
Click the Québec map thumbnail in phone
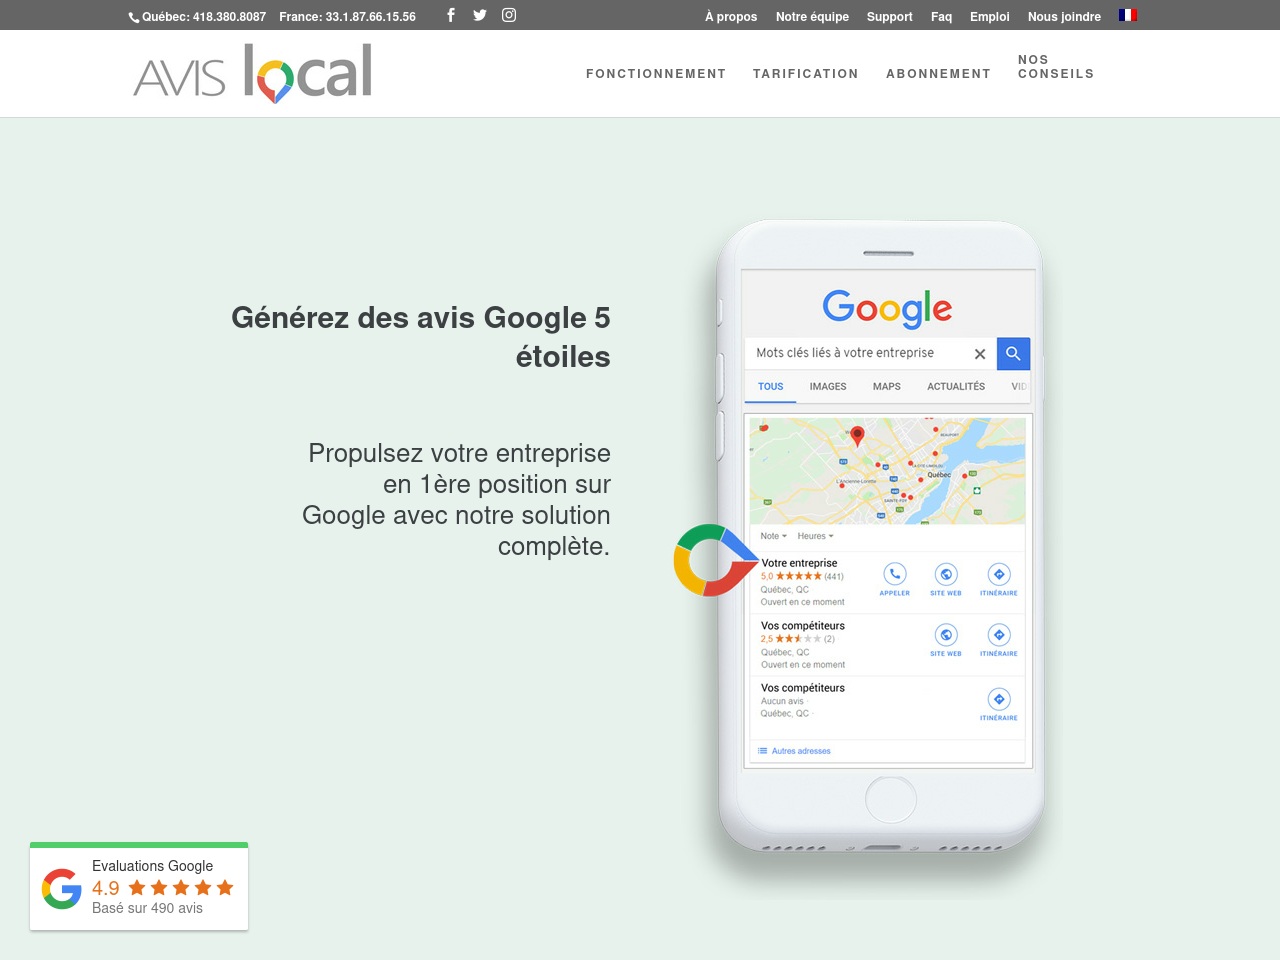(x=887, y=471)
